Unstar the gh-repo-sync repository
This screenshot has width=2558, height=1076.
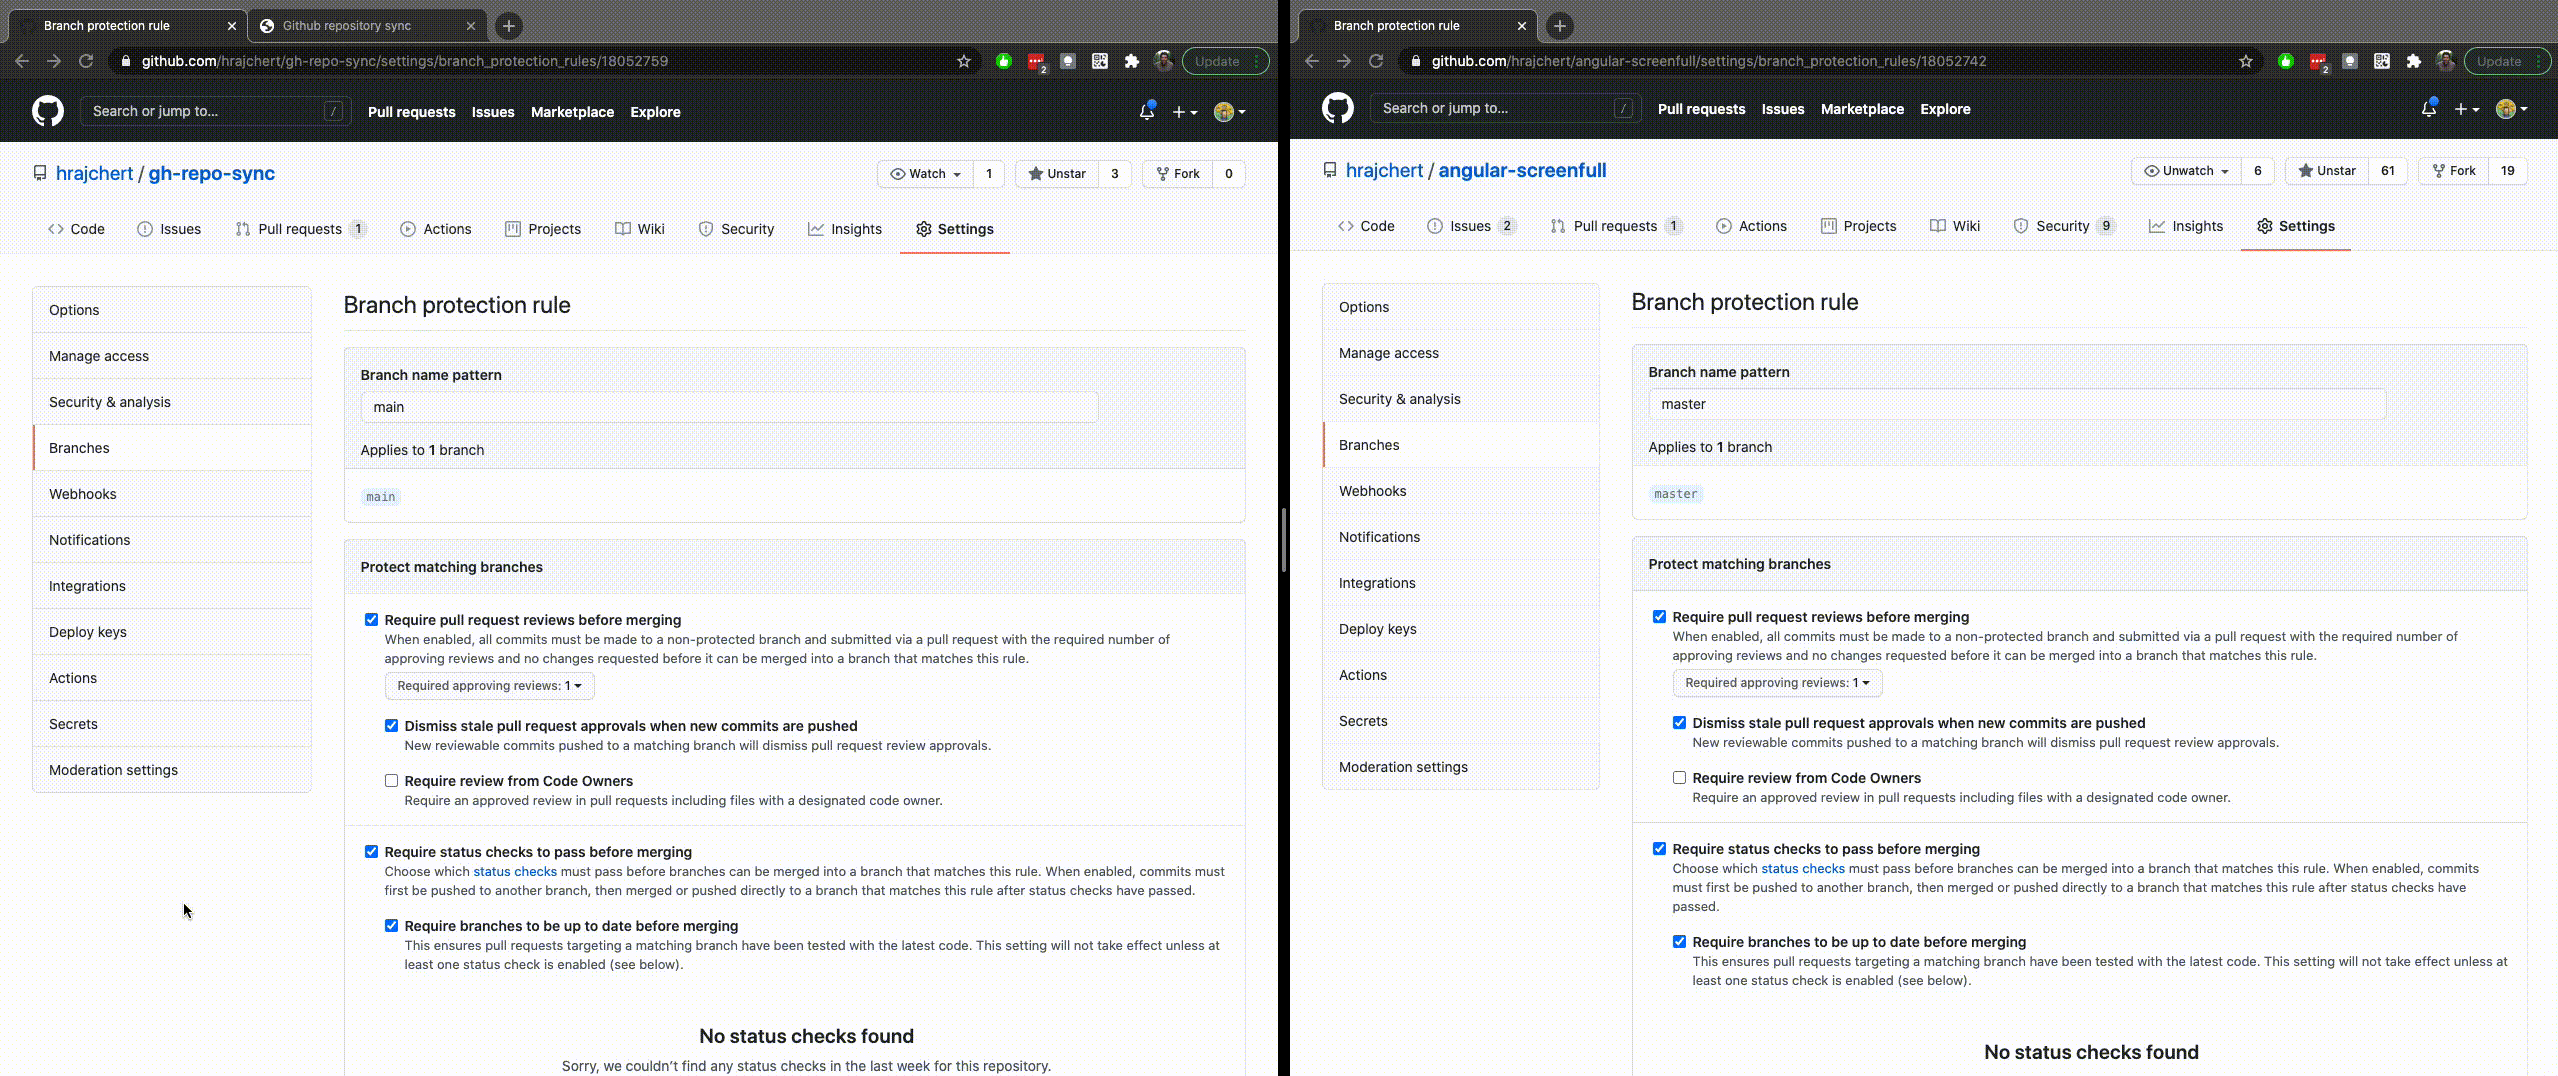point(1057,174)
